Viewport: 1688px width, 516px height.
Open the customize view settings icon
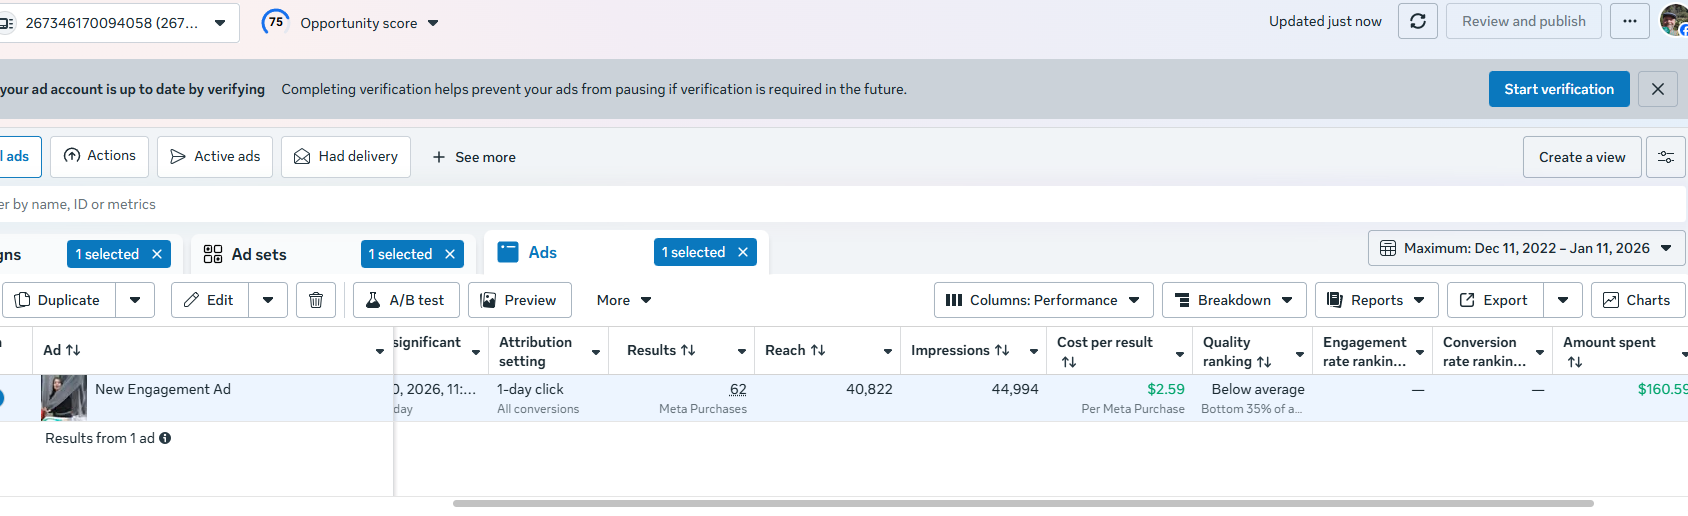[1666, 157]
